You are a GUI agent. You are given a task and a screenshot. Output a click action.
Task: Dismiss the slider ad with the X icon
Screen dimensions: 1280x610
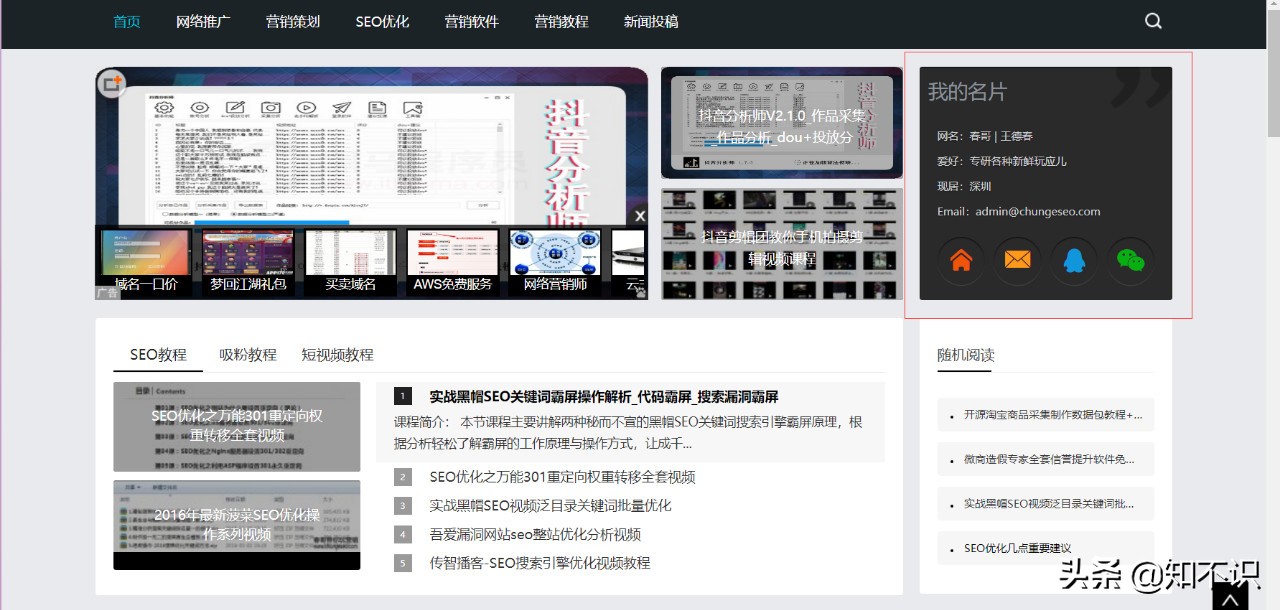[640, 216]
